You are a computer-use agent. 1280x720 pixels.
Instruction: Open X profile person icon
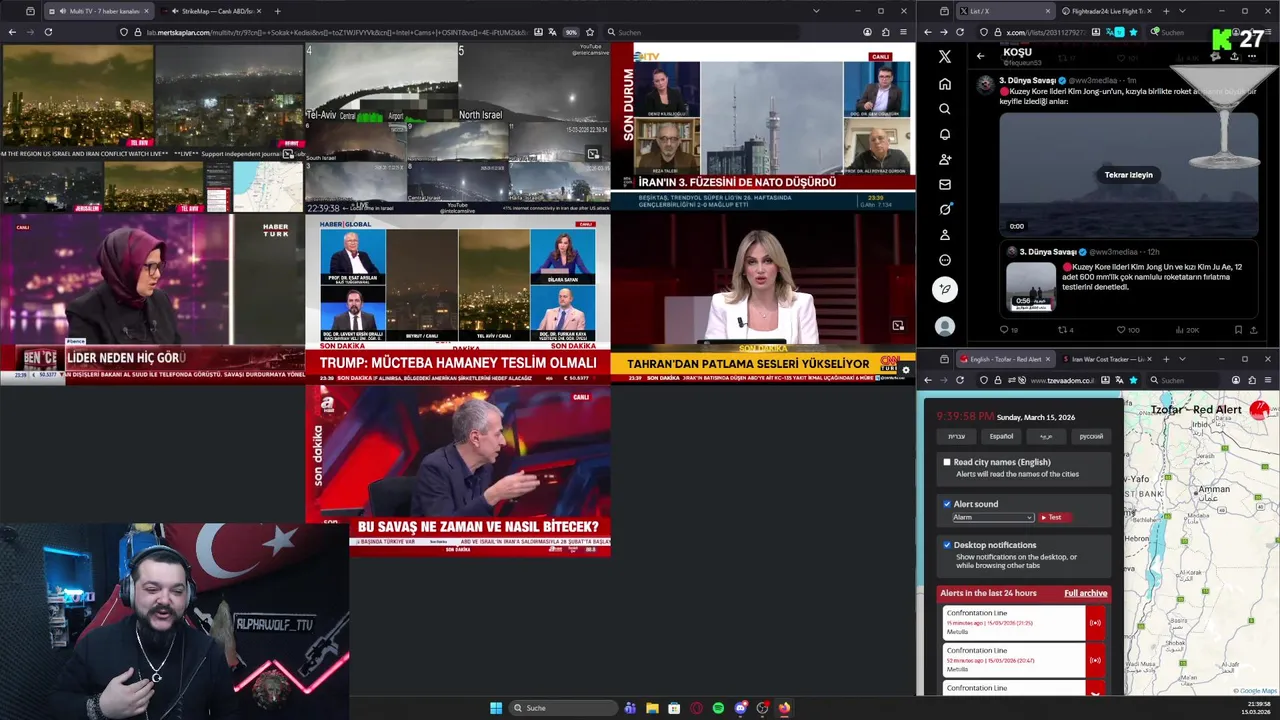point(944,235)
